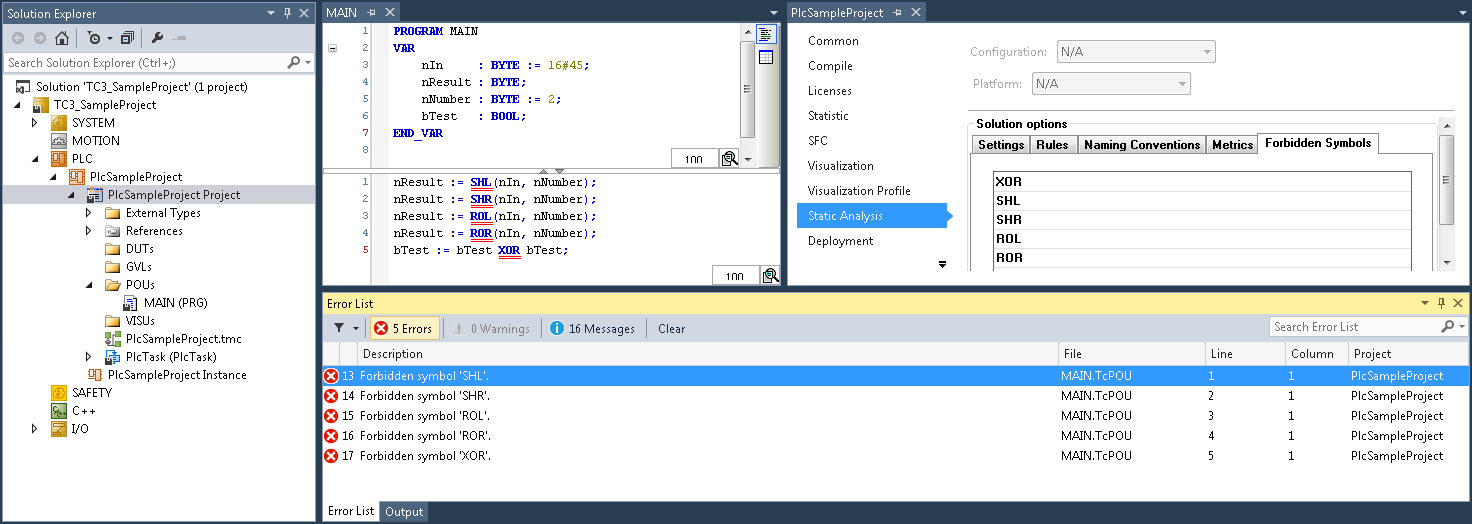This screenshot has height=524, width=1472.
Task: Click zoom magnifier icon in implementation pane
Action: pos(770,276)
